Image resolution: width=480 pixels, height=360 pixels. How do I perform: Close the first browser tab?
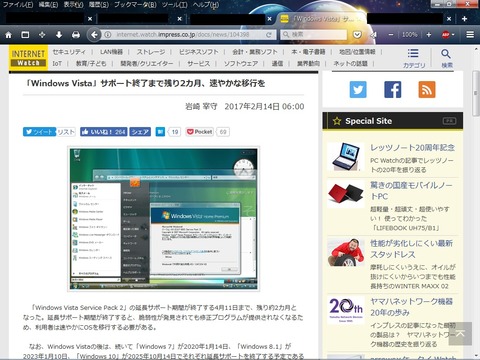pos(90,19)
